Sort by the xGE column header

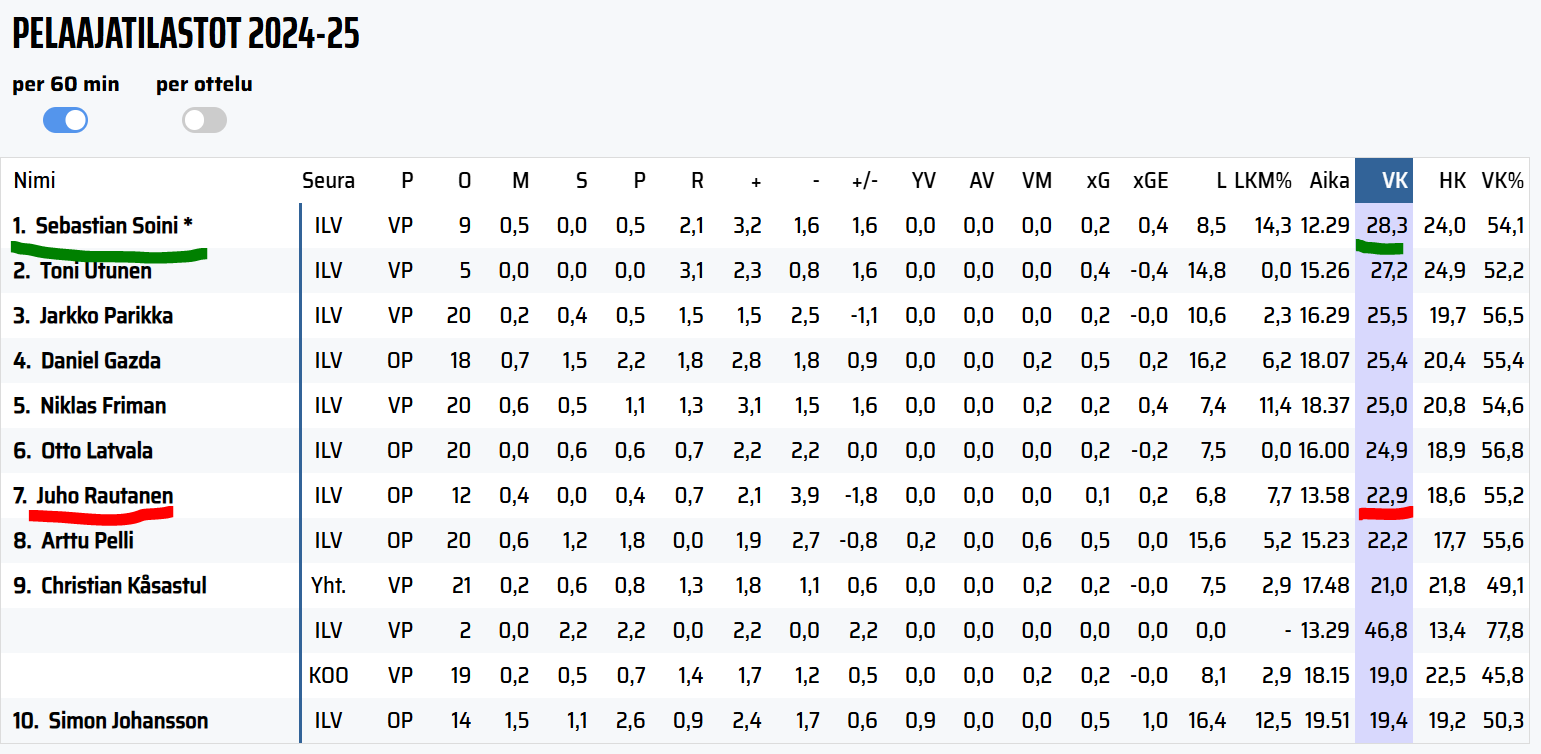click(x=1150, y=181)
